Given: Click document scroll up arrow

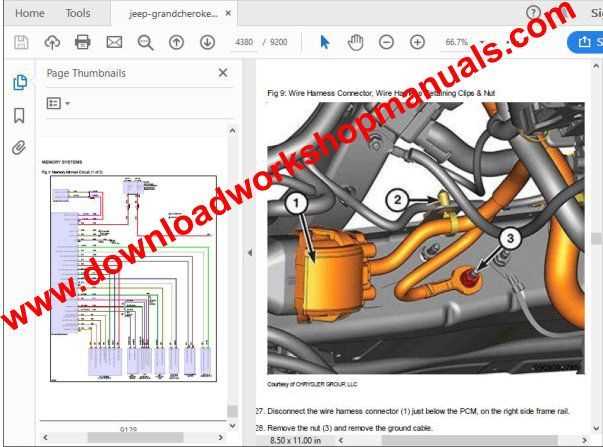Looking at the screenshot, I should coord(596,66).
